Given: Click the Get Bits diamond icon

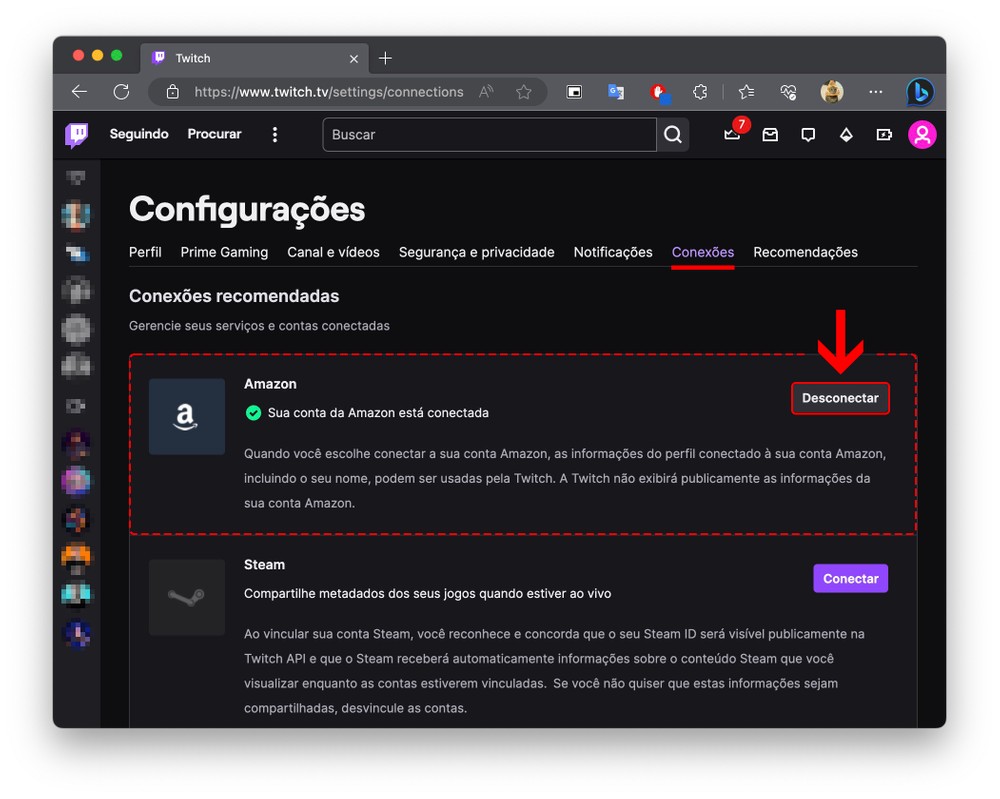Looking at the screenshot, I should click(x=846, y=134).
